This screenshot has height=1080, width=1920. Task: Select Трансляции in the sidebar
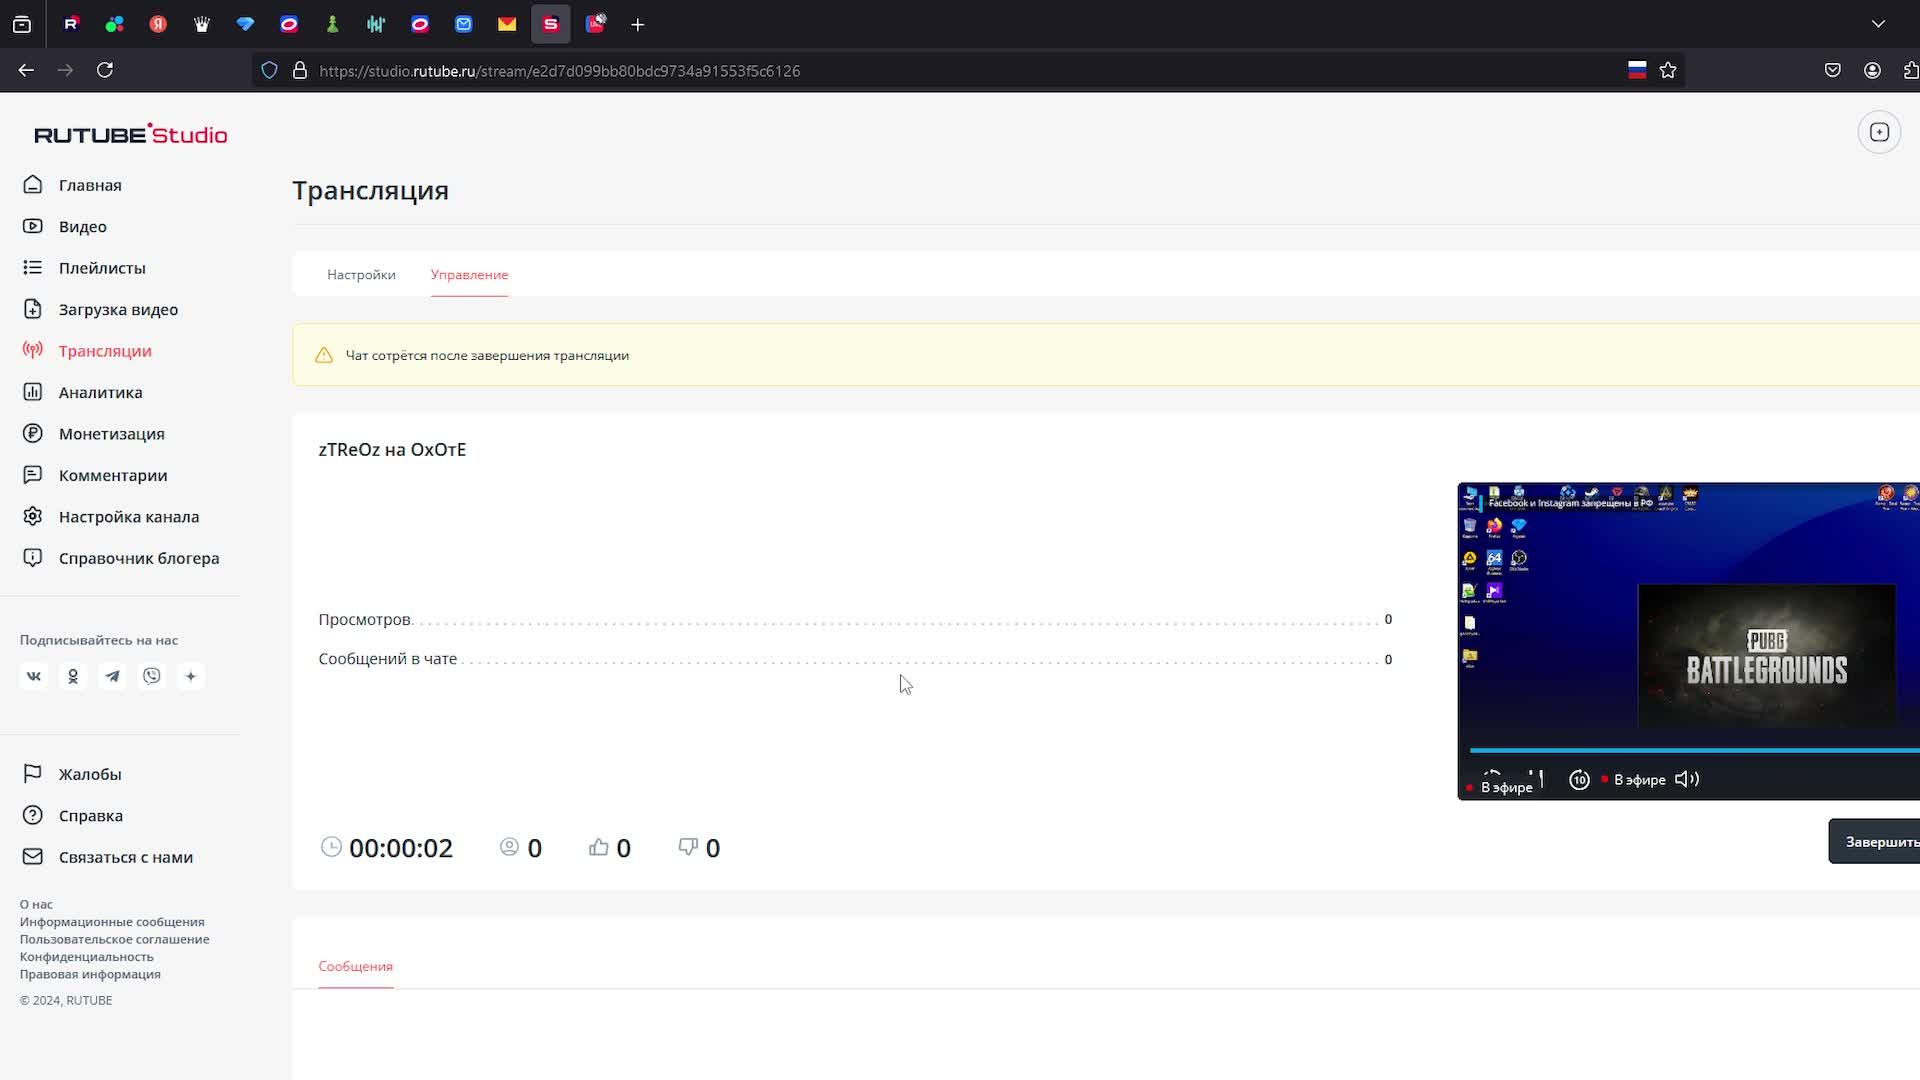(x=87, y=351)
